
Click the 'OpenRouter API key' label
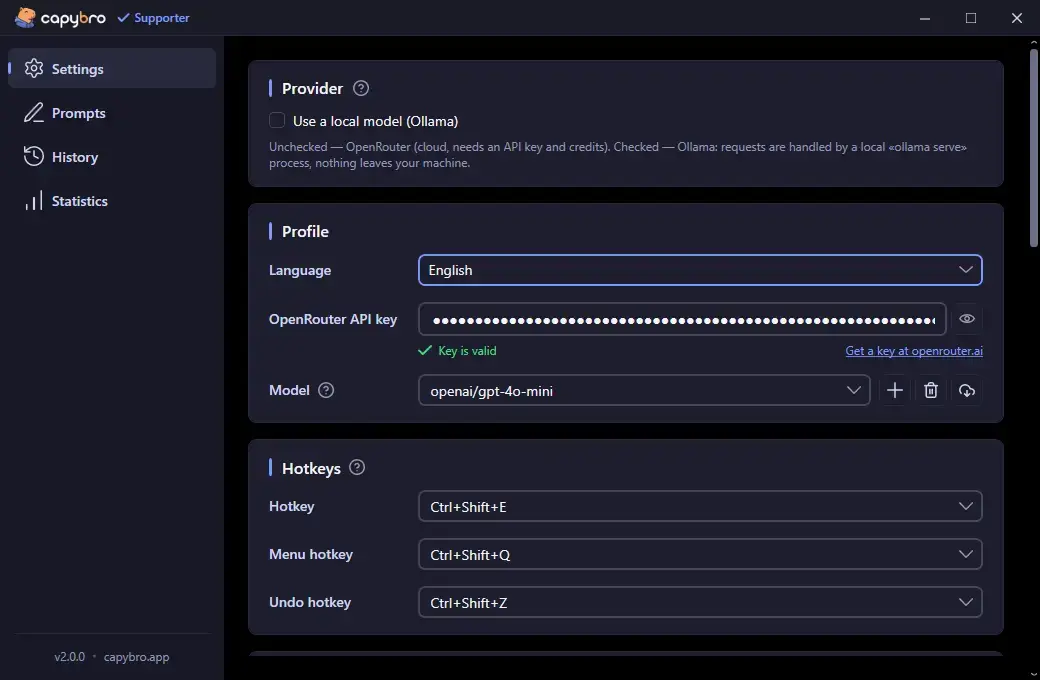[x=333, y=319]
